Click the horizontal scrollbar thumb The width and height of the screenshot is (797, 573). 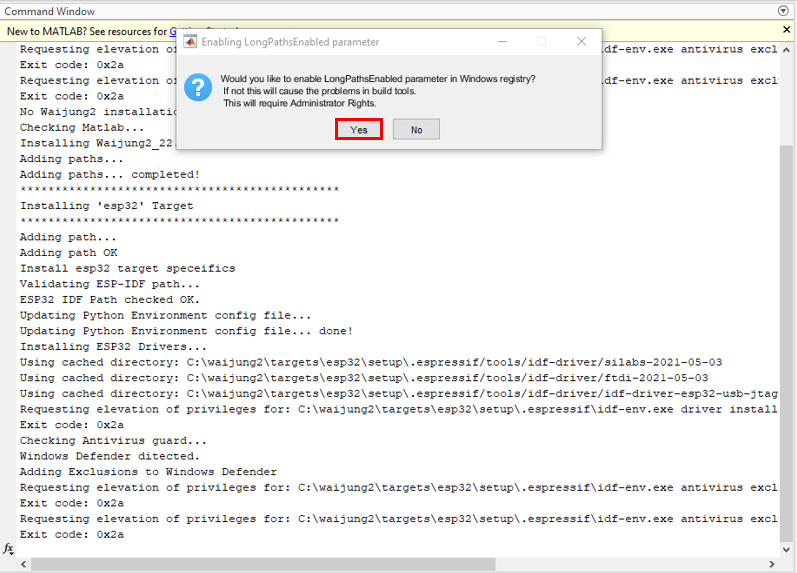tap(263, 564)
